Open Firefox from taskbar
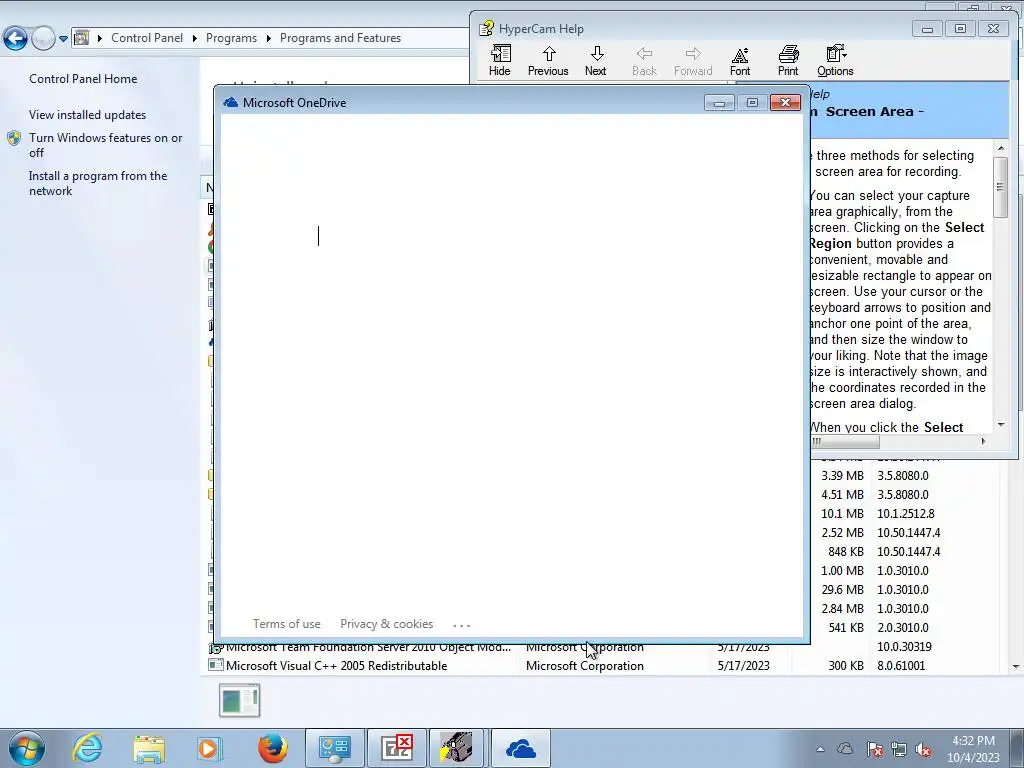 coord(272,748)
